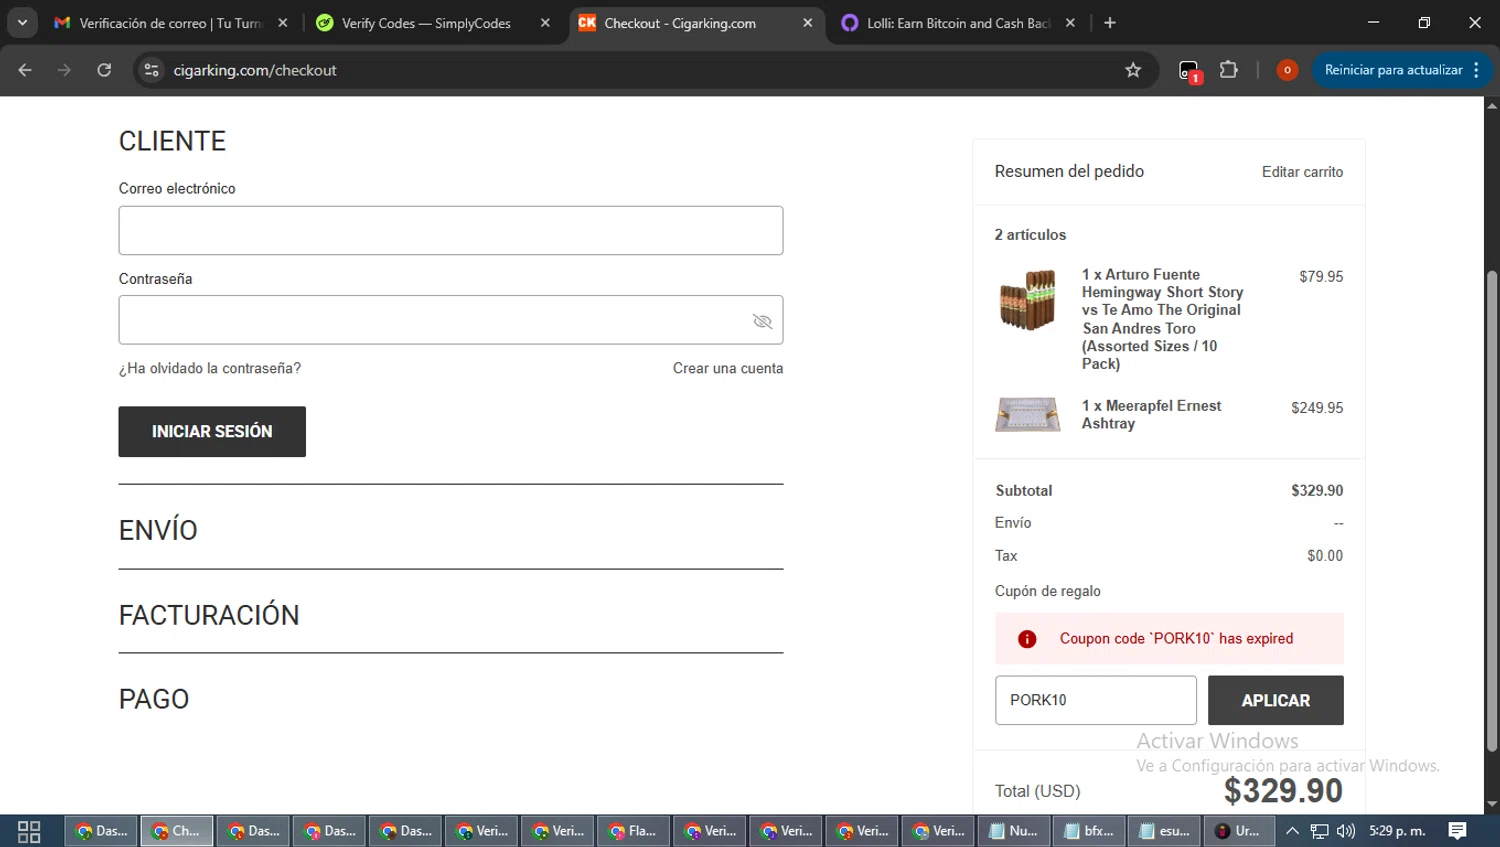Reload the checkout page

click(x=104, y=70)
